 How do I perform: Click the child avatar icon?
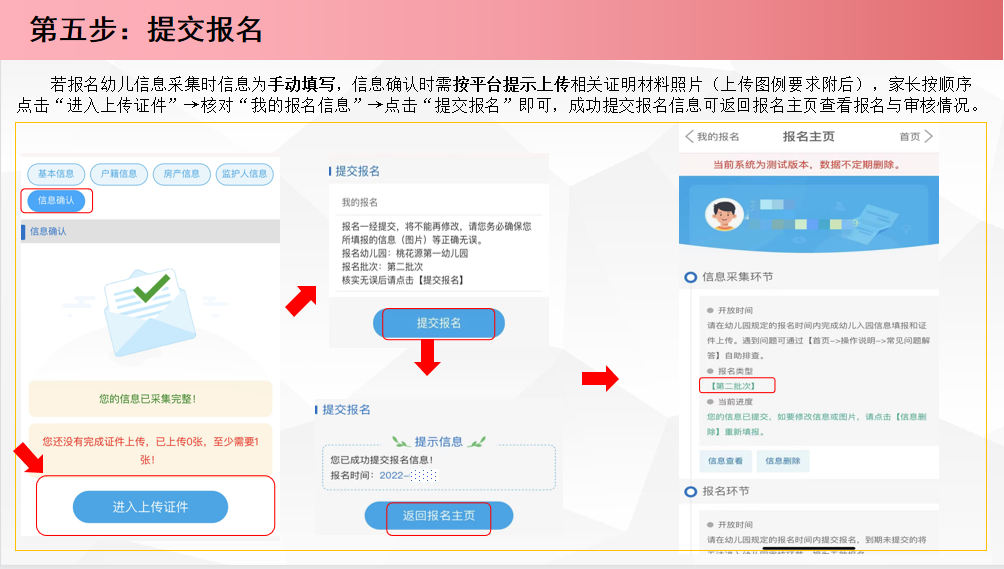click(x=724, y=215)
